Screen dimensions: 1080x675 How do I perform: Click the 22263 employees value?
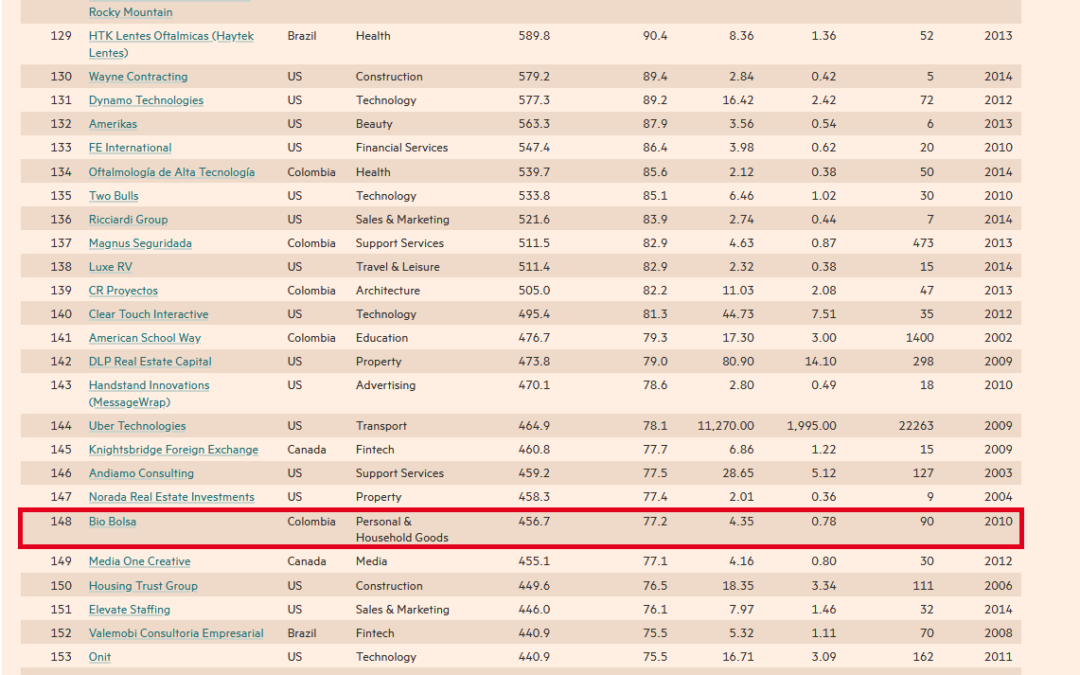(916, 426)
